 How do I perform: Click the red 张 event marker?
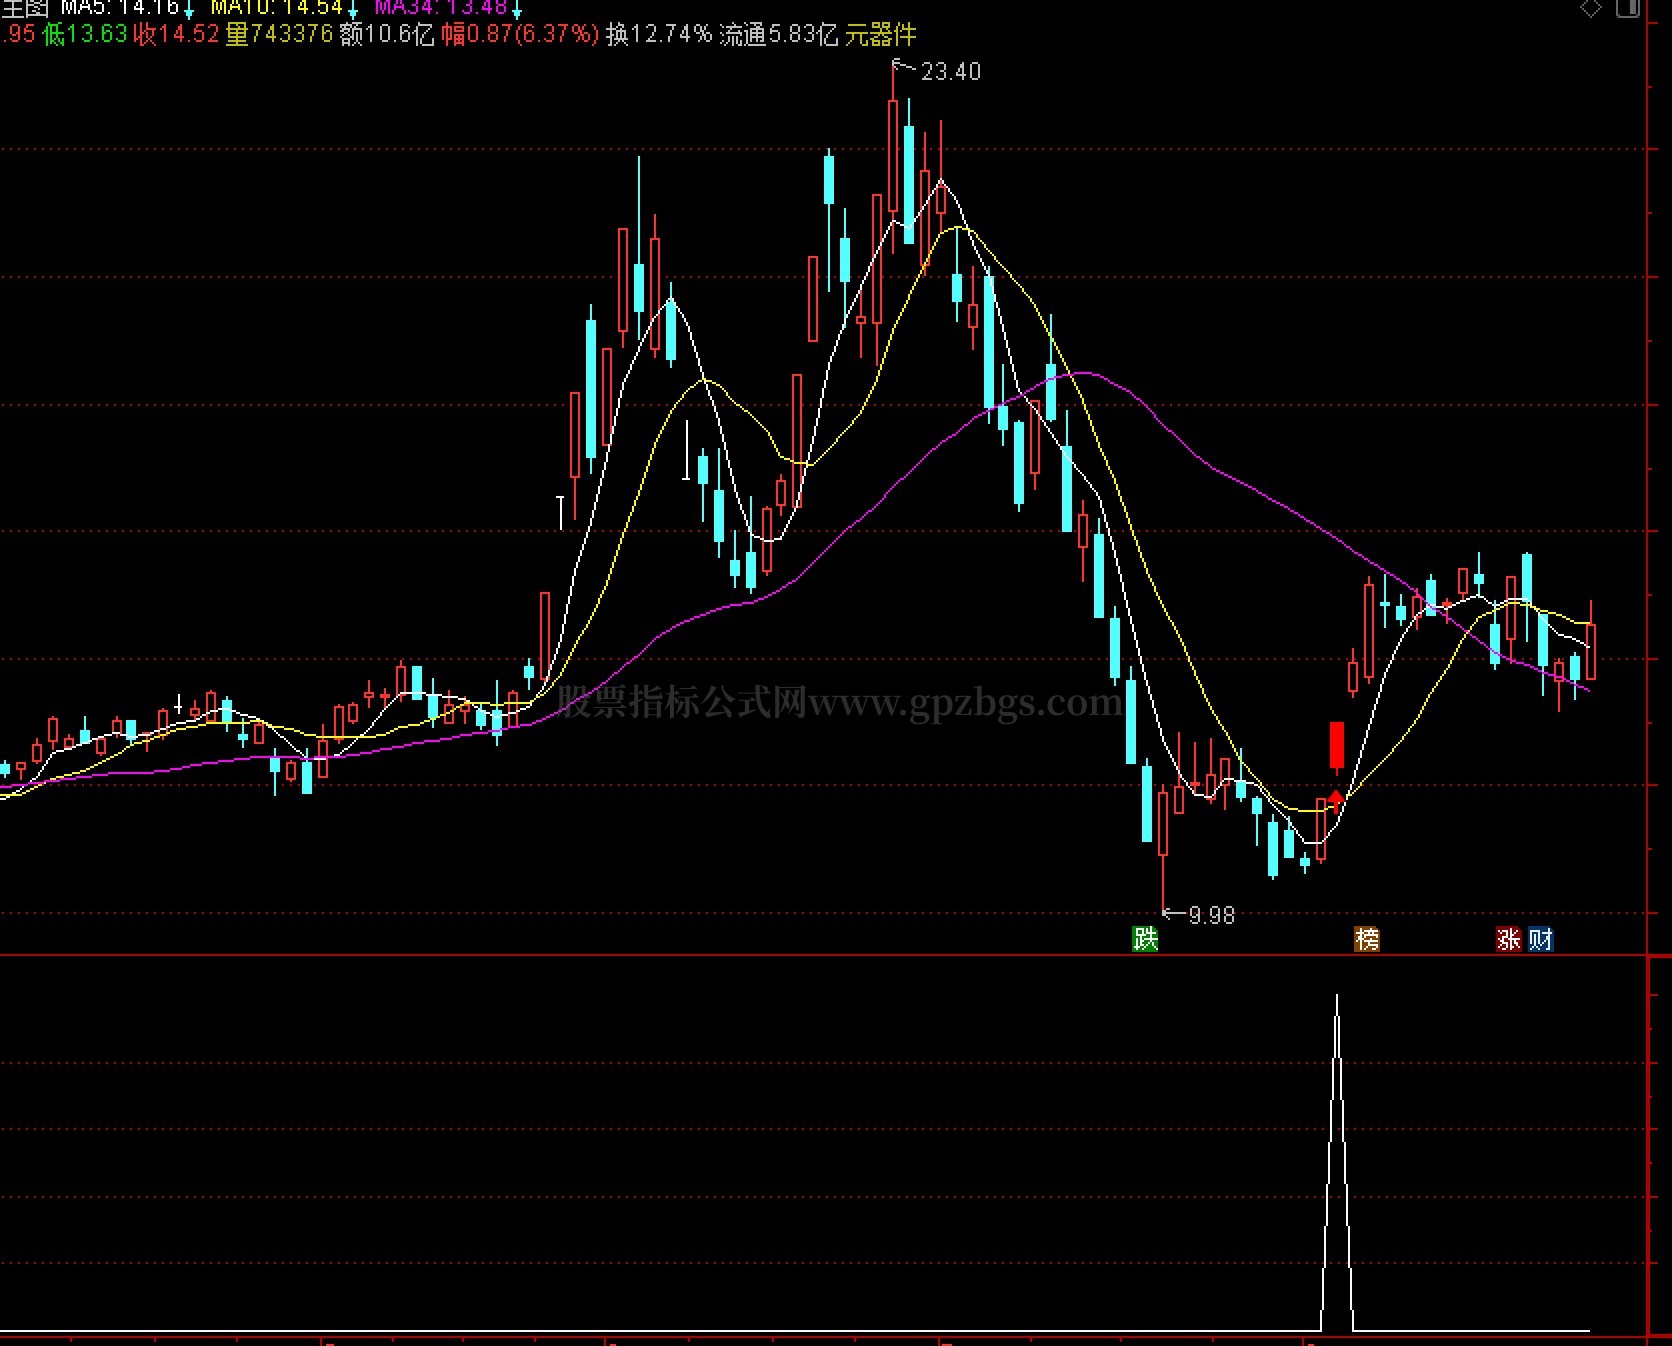tap(1509, 939)
